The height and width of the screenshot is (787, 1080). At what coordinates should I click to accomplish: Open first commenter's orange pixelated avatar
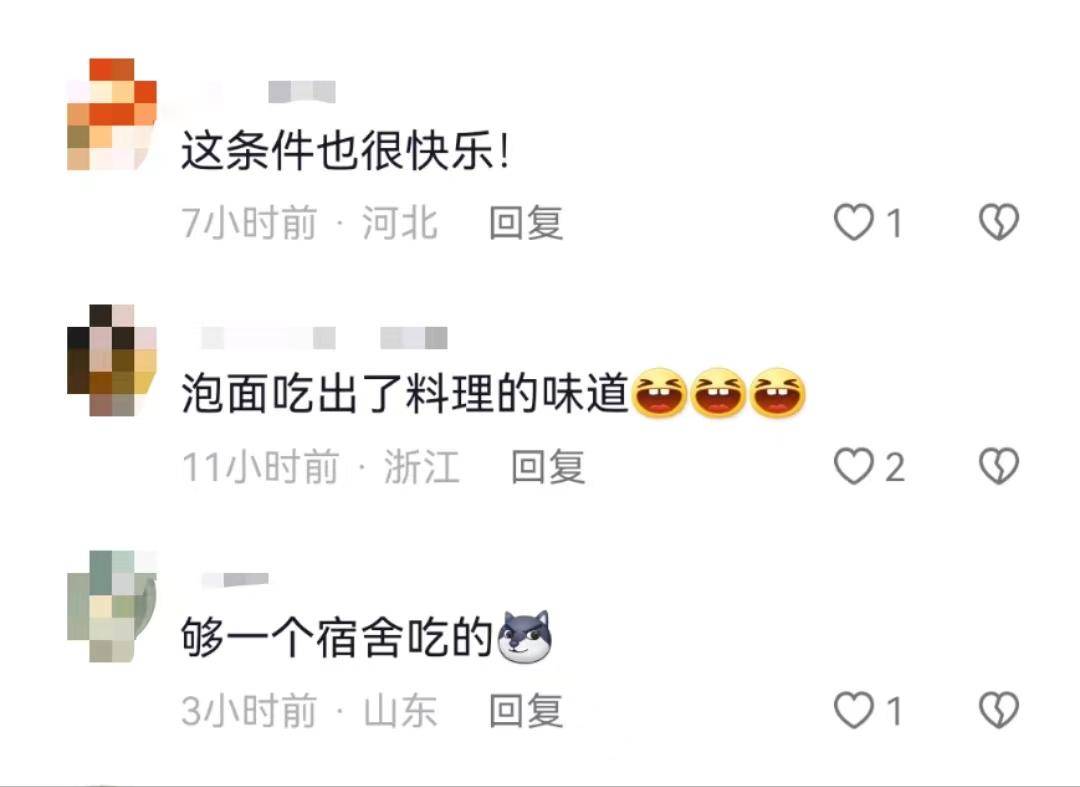112,114
